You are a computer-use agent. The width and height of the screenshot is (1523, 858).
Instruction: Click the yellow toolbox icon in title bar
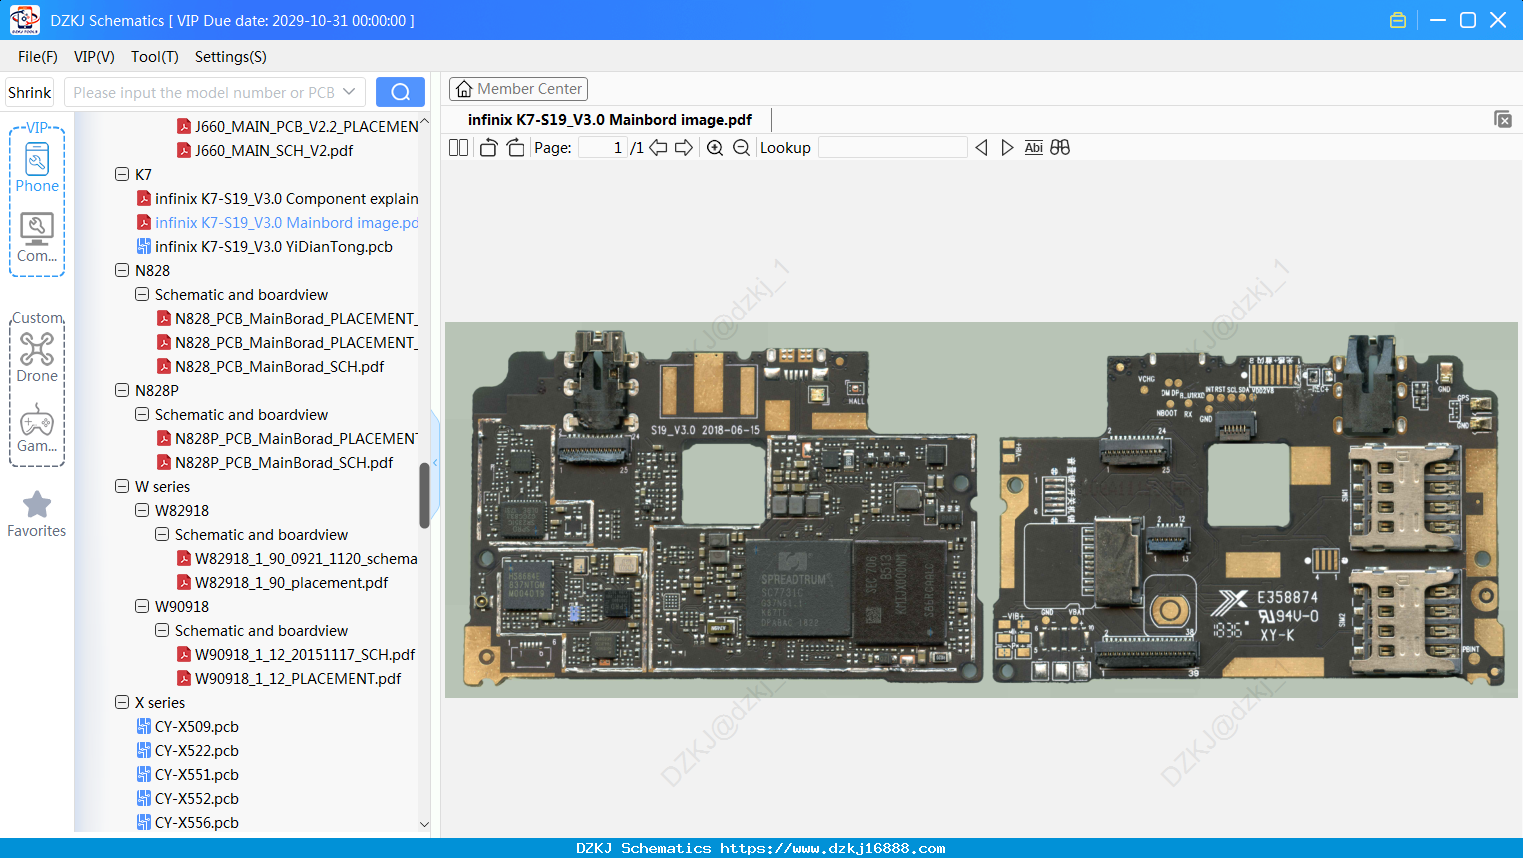point(1398,20)
